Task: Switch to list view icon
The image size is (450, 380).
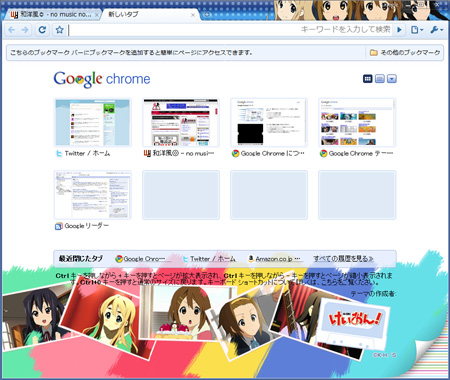Action: point(380,79)
